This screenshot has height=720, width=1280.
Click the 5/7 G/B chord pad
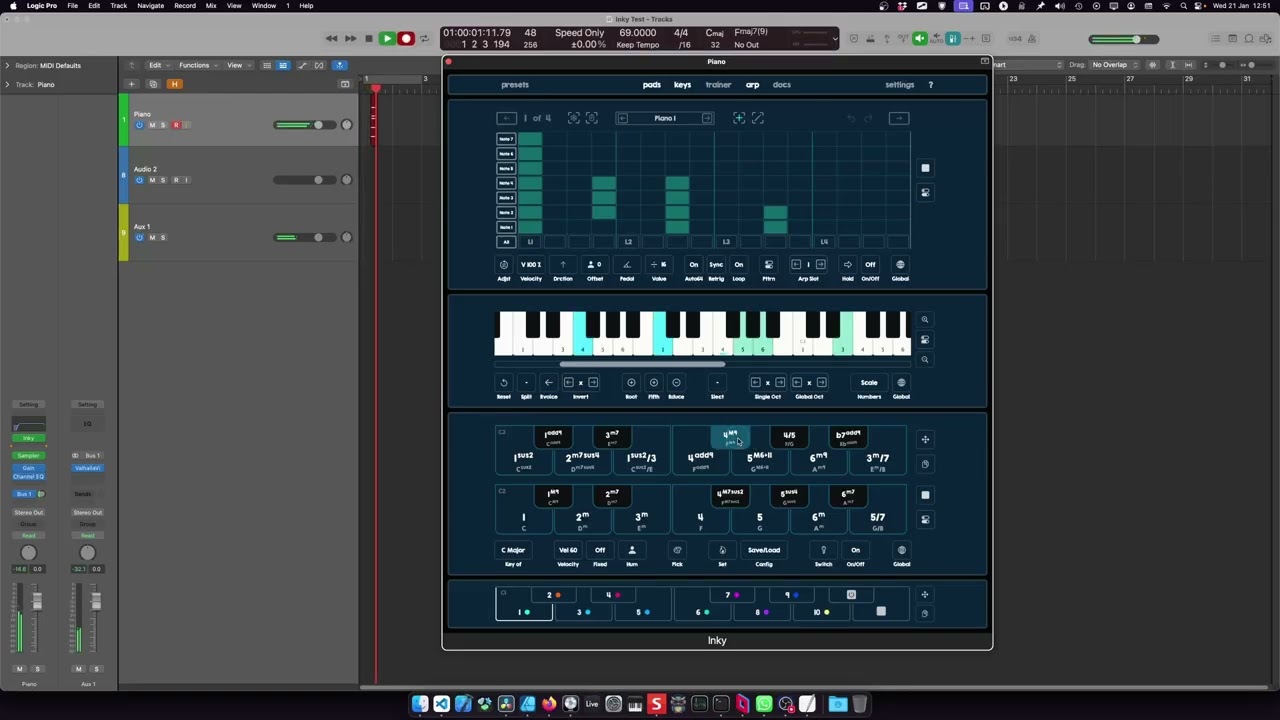coord(877,519)
